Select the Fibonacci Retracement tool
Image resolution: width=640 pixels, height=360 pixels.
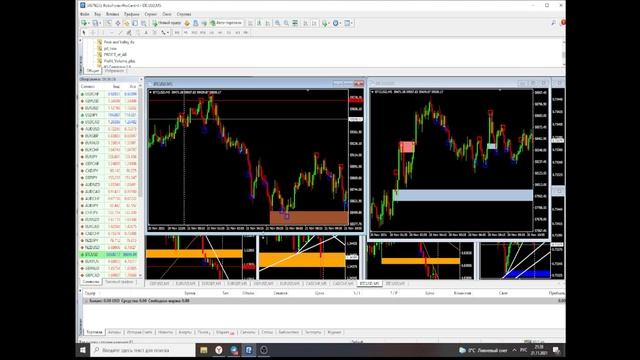138,33
